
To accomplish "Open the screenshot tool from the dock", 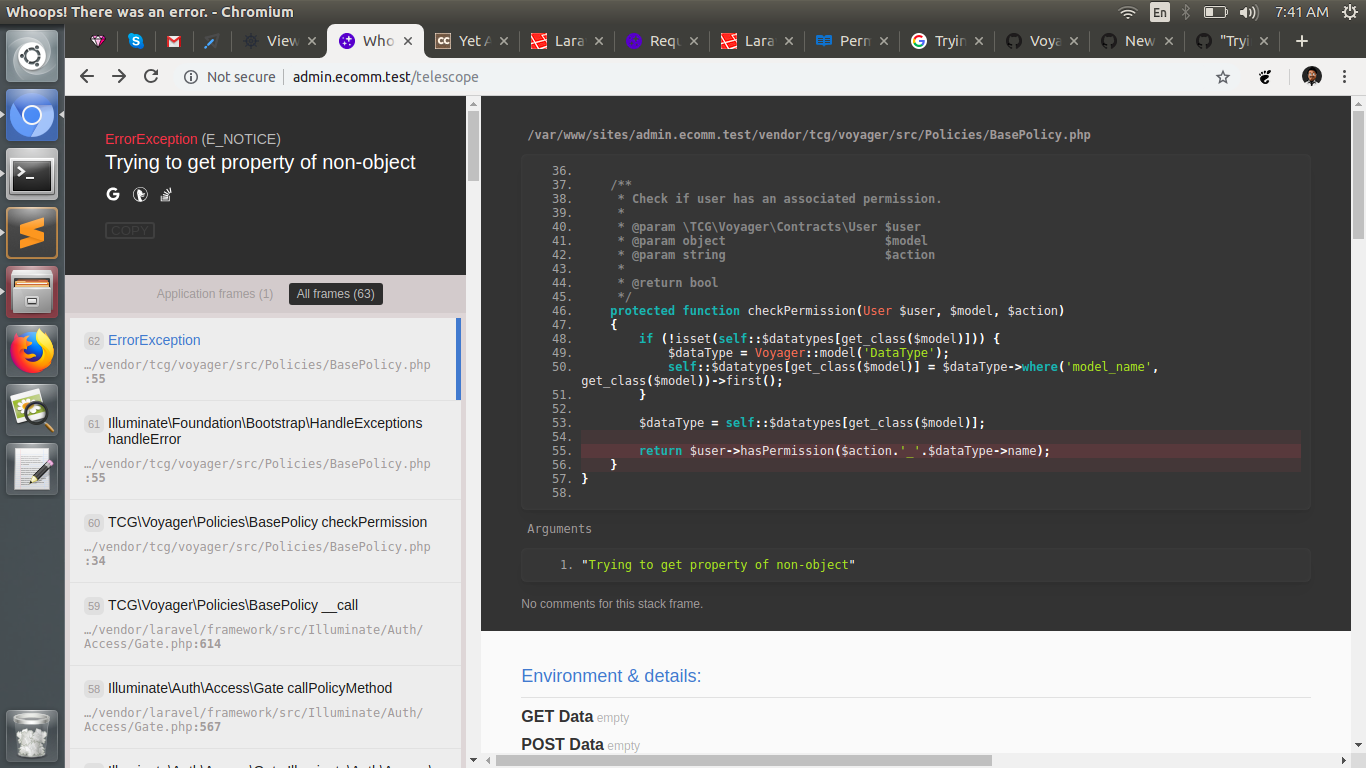I will point(32,409).
